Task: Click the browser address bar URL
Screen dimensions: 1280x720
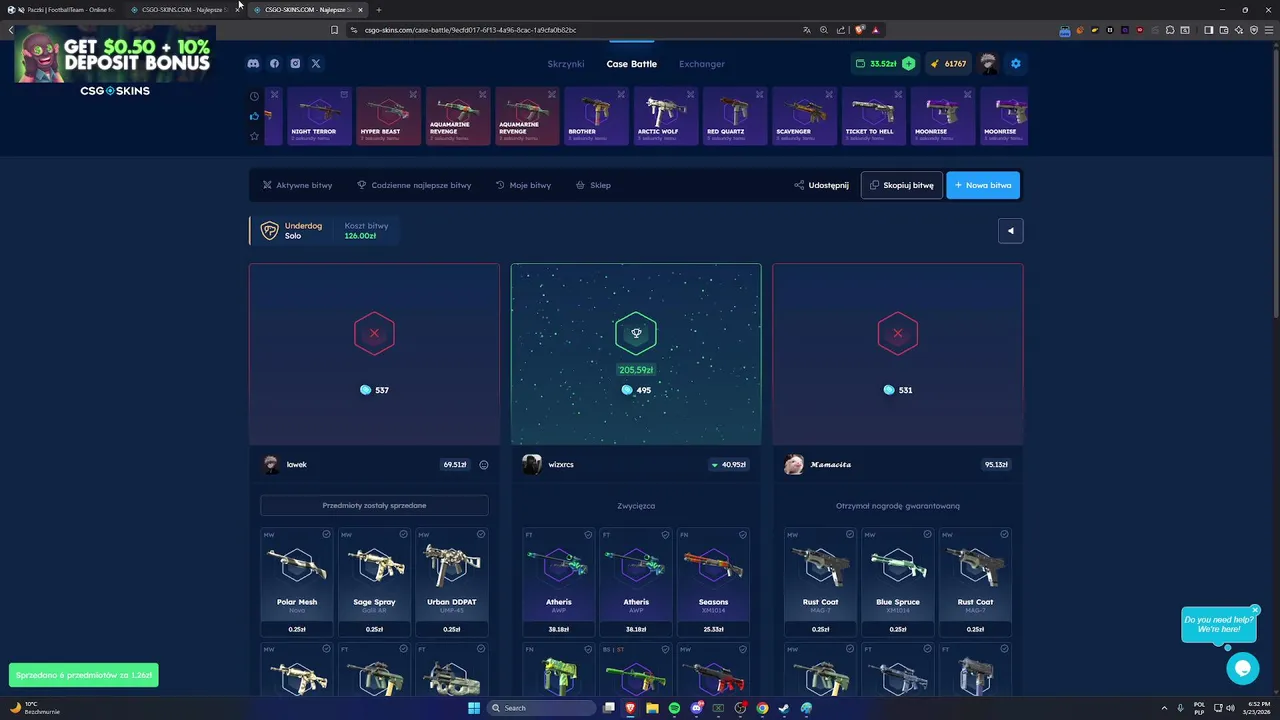Action: click(x=470, y=30)
